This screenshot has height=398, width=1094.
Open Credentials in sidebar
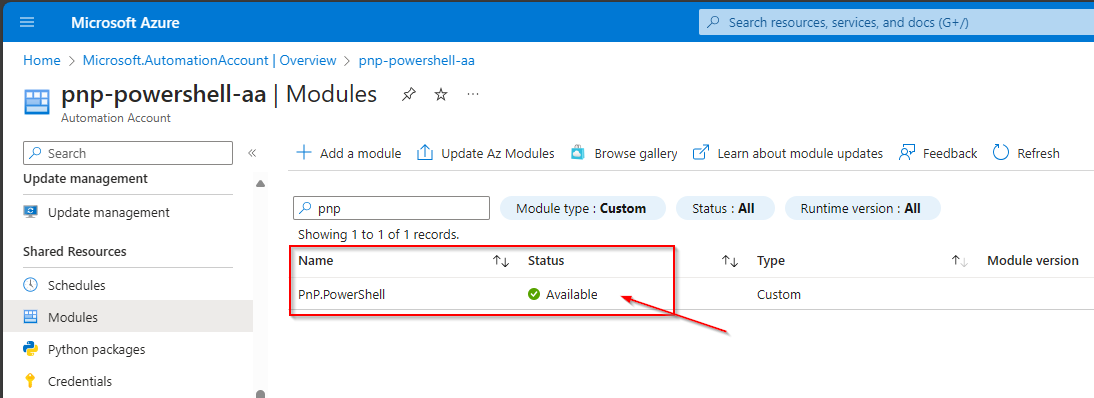click(80, 381)
